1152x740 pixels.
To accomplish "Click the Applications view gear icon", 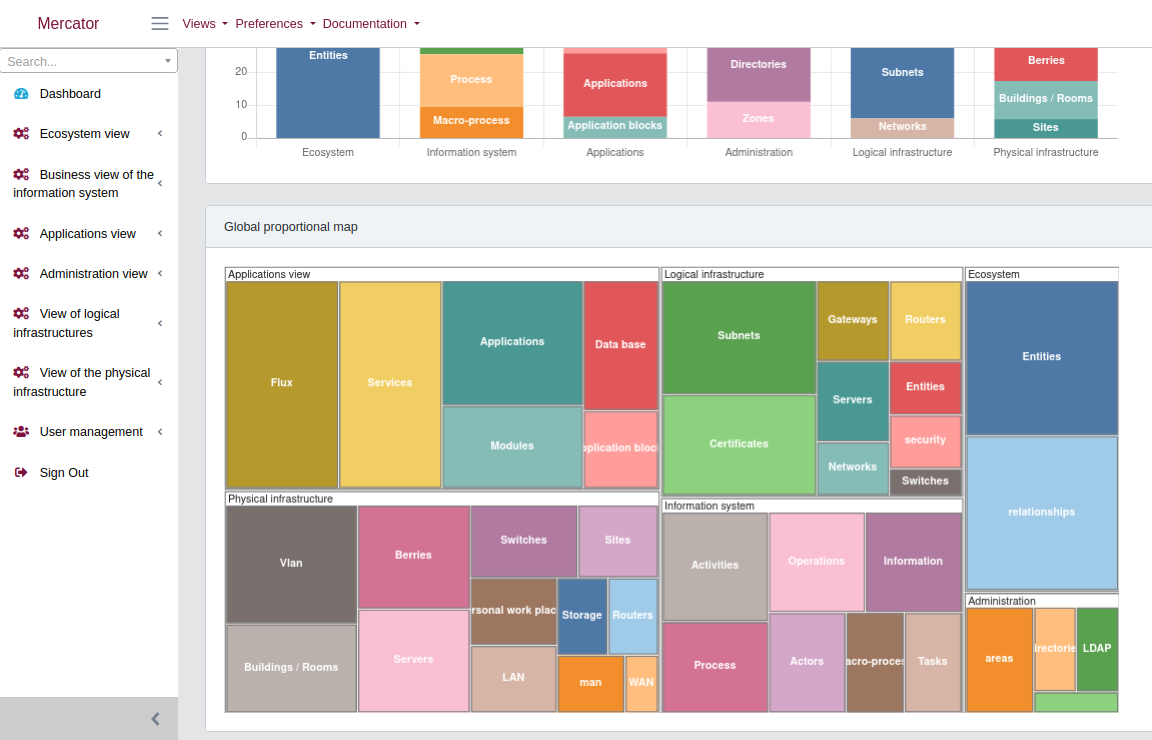I will point(21,233).
